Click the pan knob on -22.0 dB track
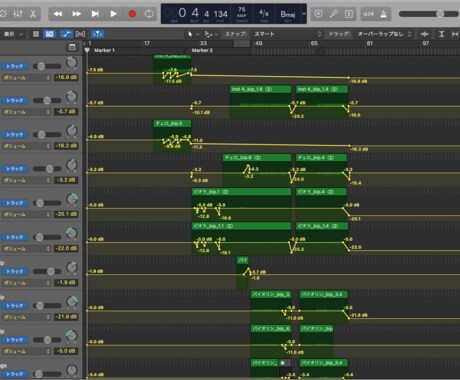 pyautogui.click(x=72, y=233)
